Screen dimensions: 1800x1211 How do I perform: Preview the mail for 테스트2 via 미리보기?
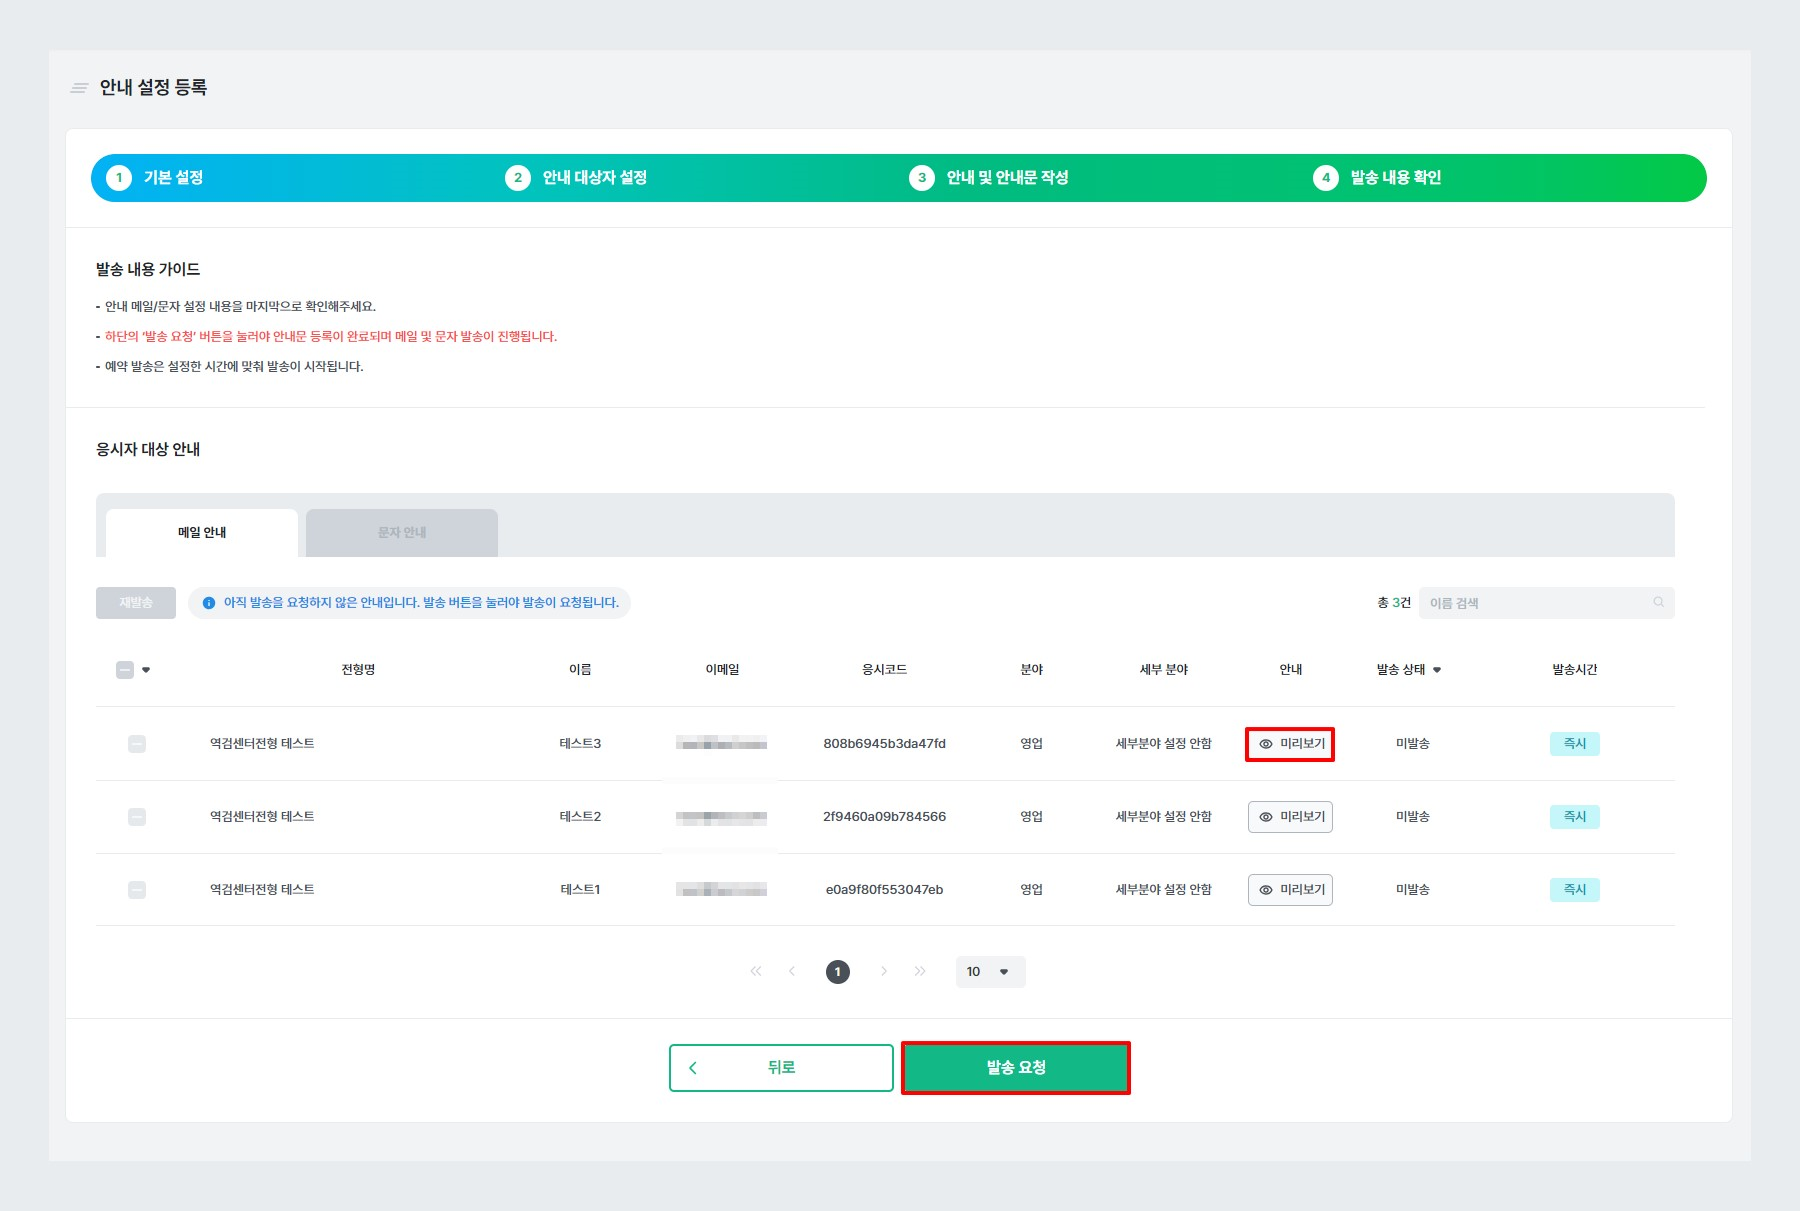click(x=1290, y=817)
